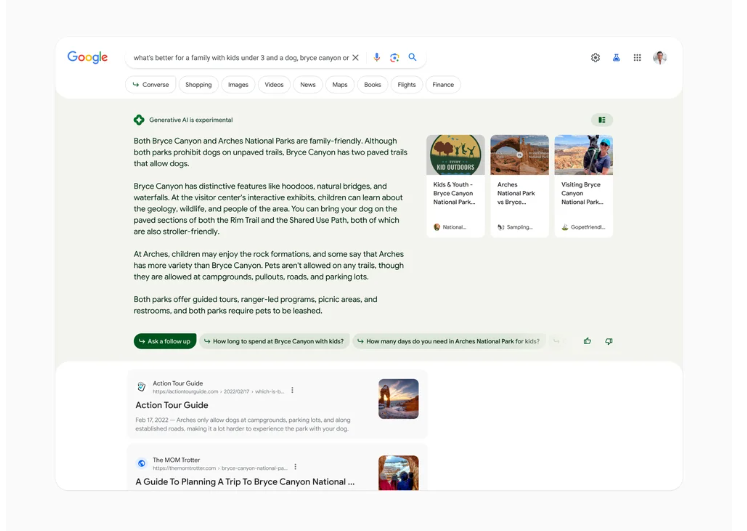
Task: Switch to News results
Action: (308, 85)
